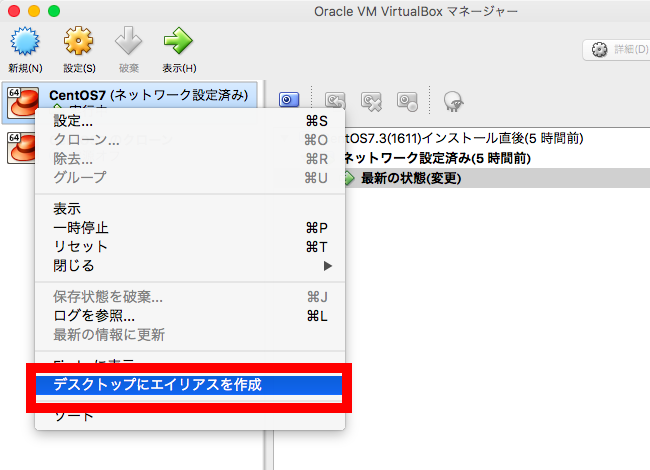Click the Discard (破棄) arrow icon

[x=129, y=41]
